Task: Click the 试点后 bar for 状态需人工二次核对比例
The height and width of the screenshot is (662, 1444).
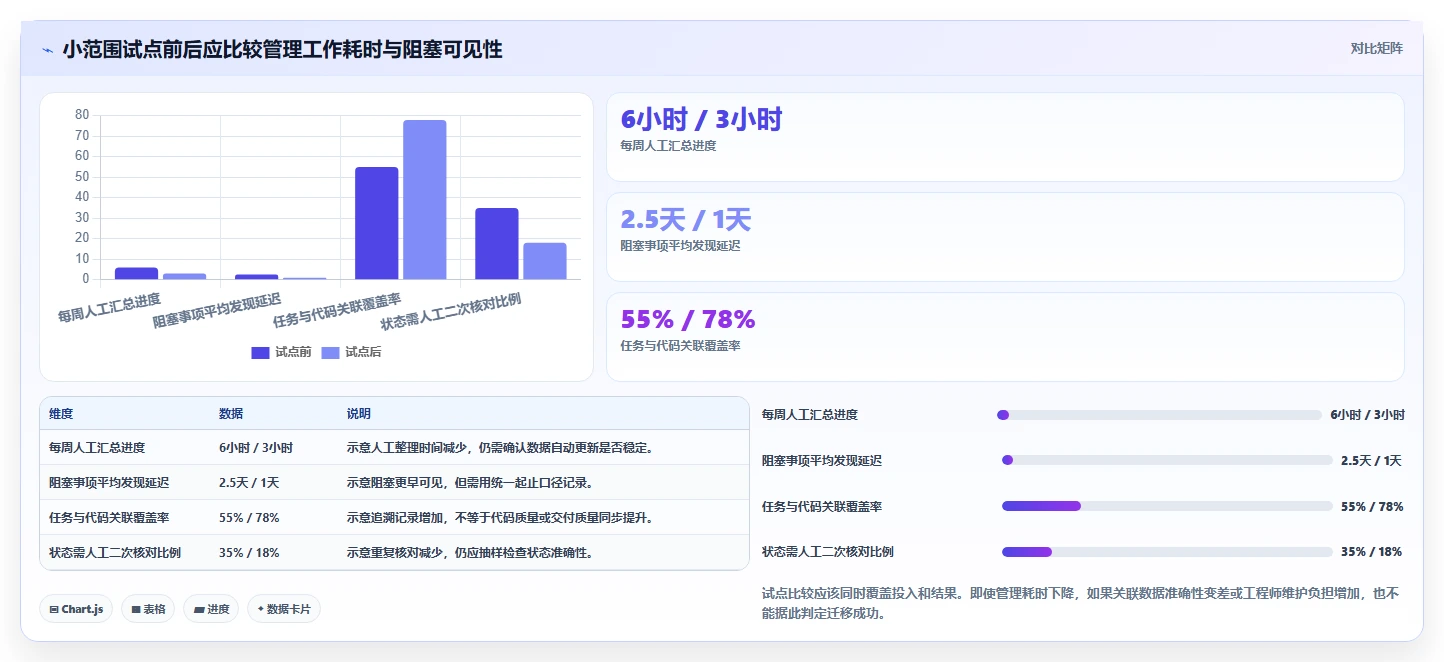Action: coord(545,261)
